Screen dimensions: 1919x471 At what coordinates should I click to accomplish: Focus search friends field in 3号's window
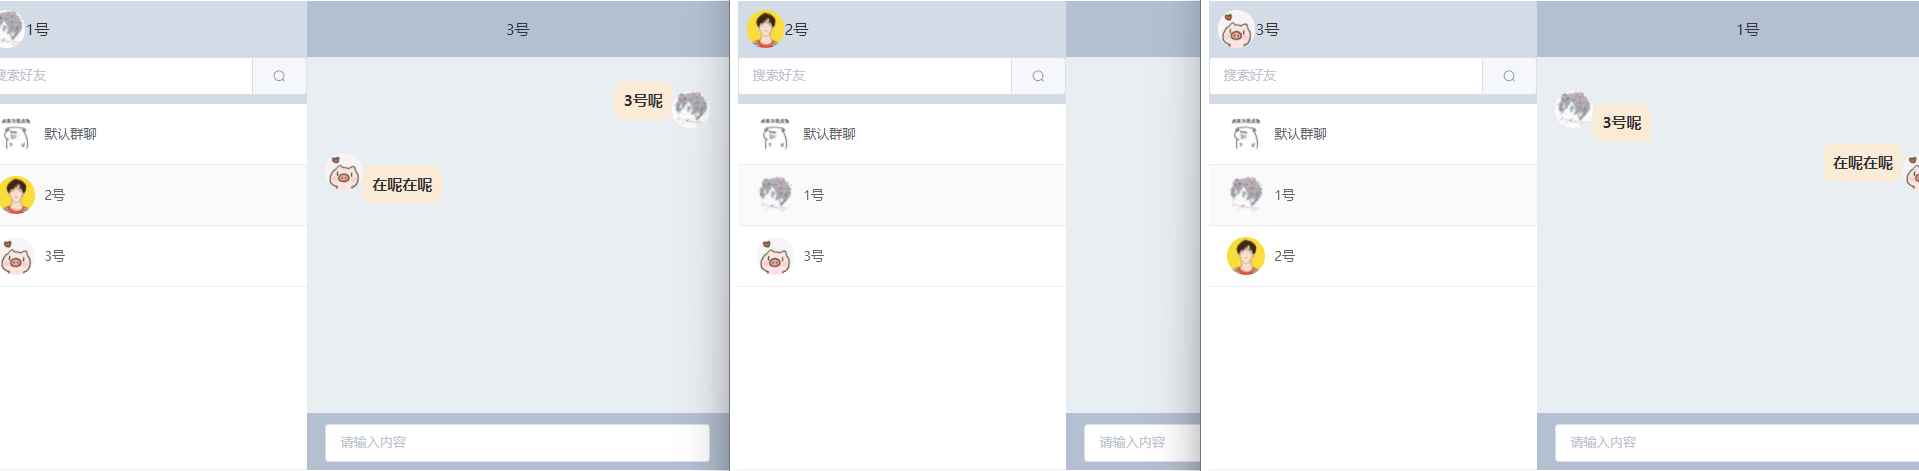(1346, 76)
